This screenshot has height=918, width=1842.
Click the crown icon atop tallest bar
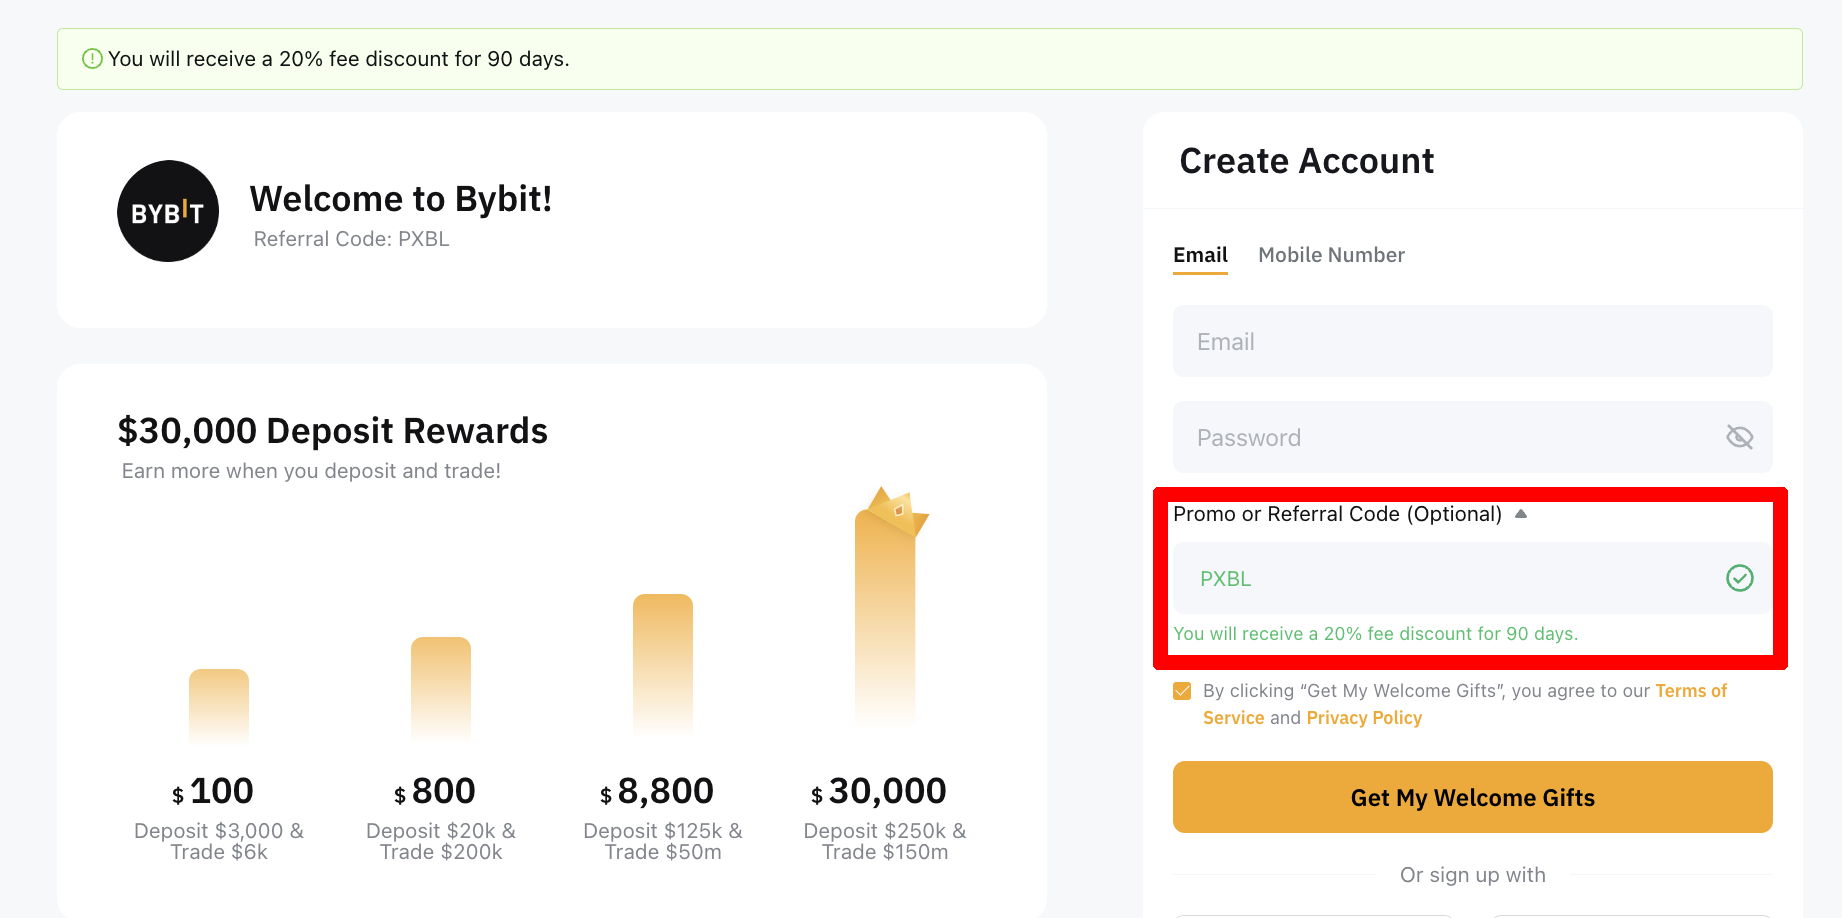click(897, 511)
